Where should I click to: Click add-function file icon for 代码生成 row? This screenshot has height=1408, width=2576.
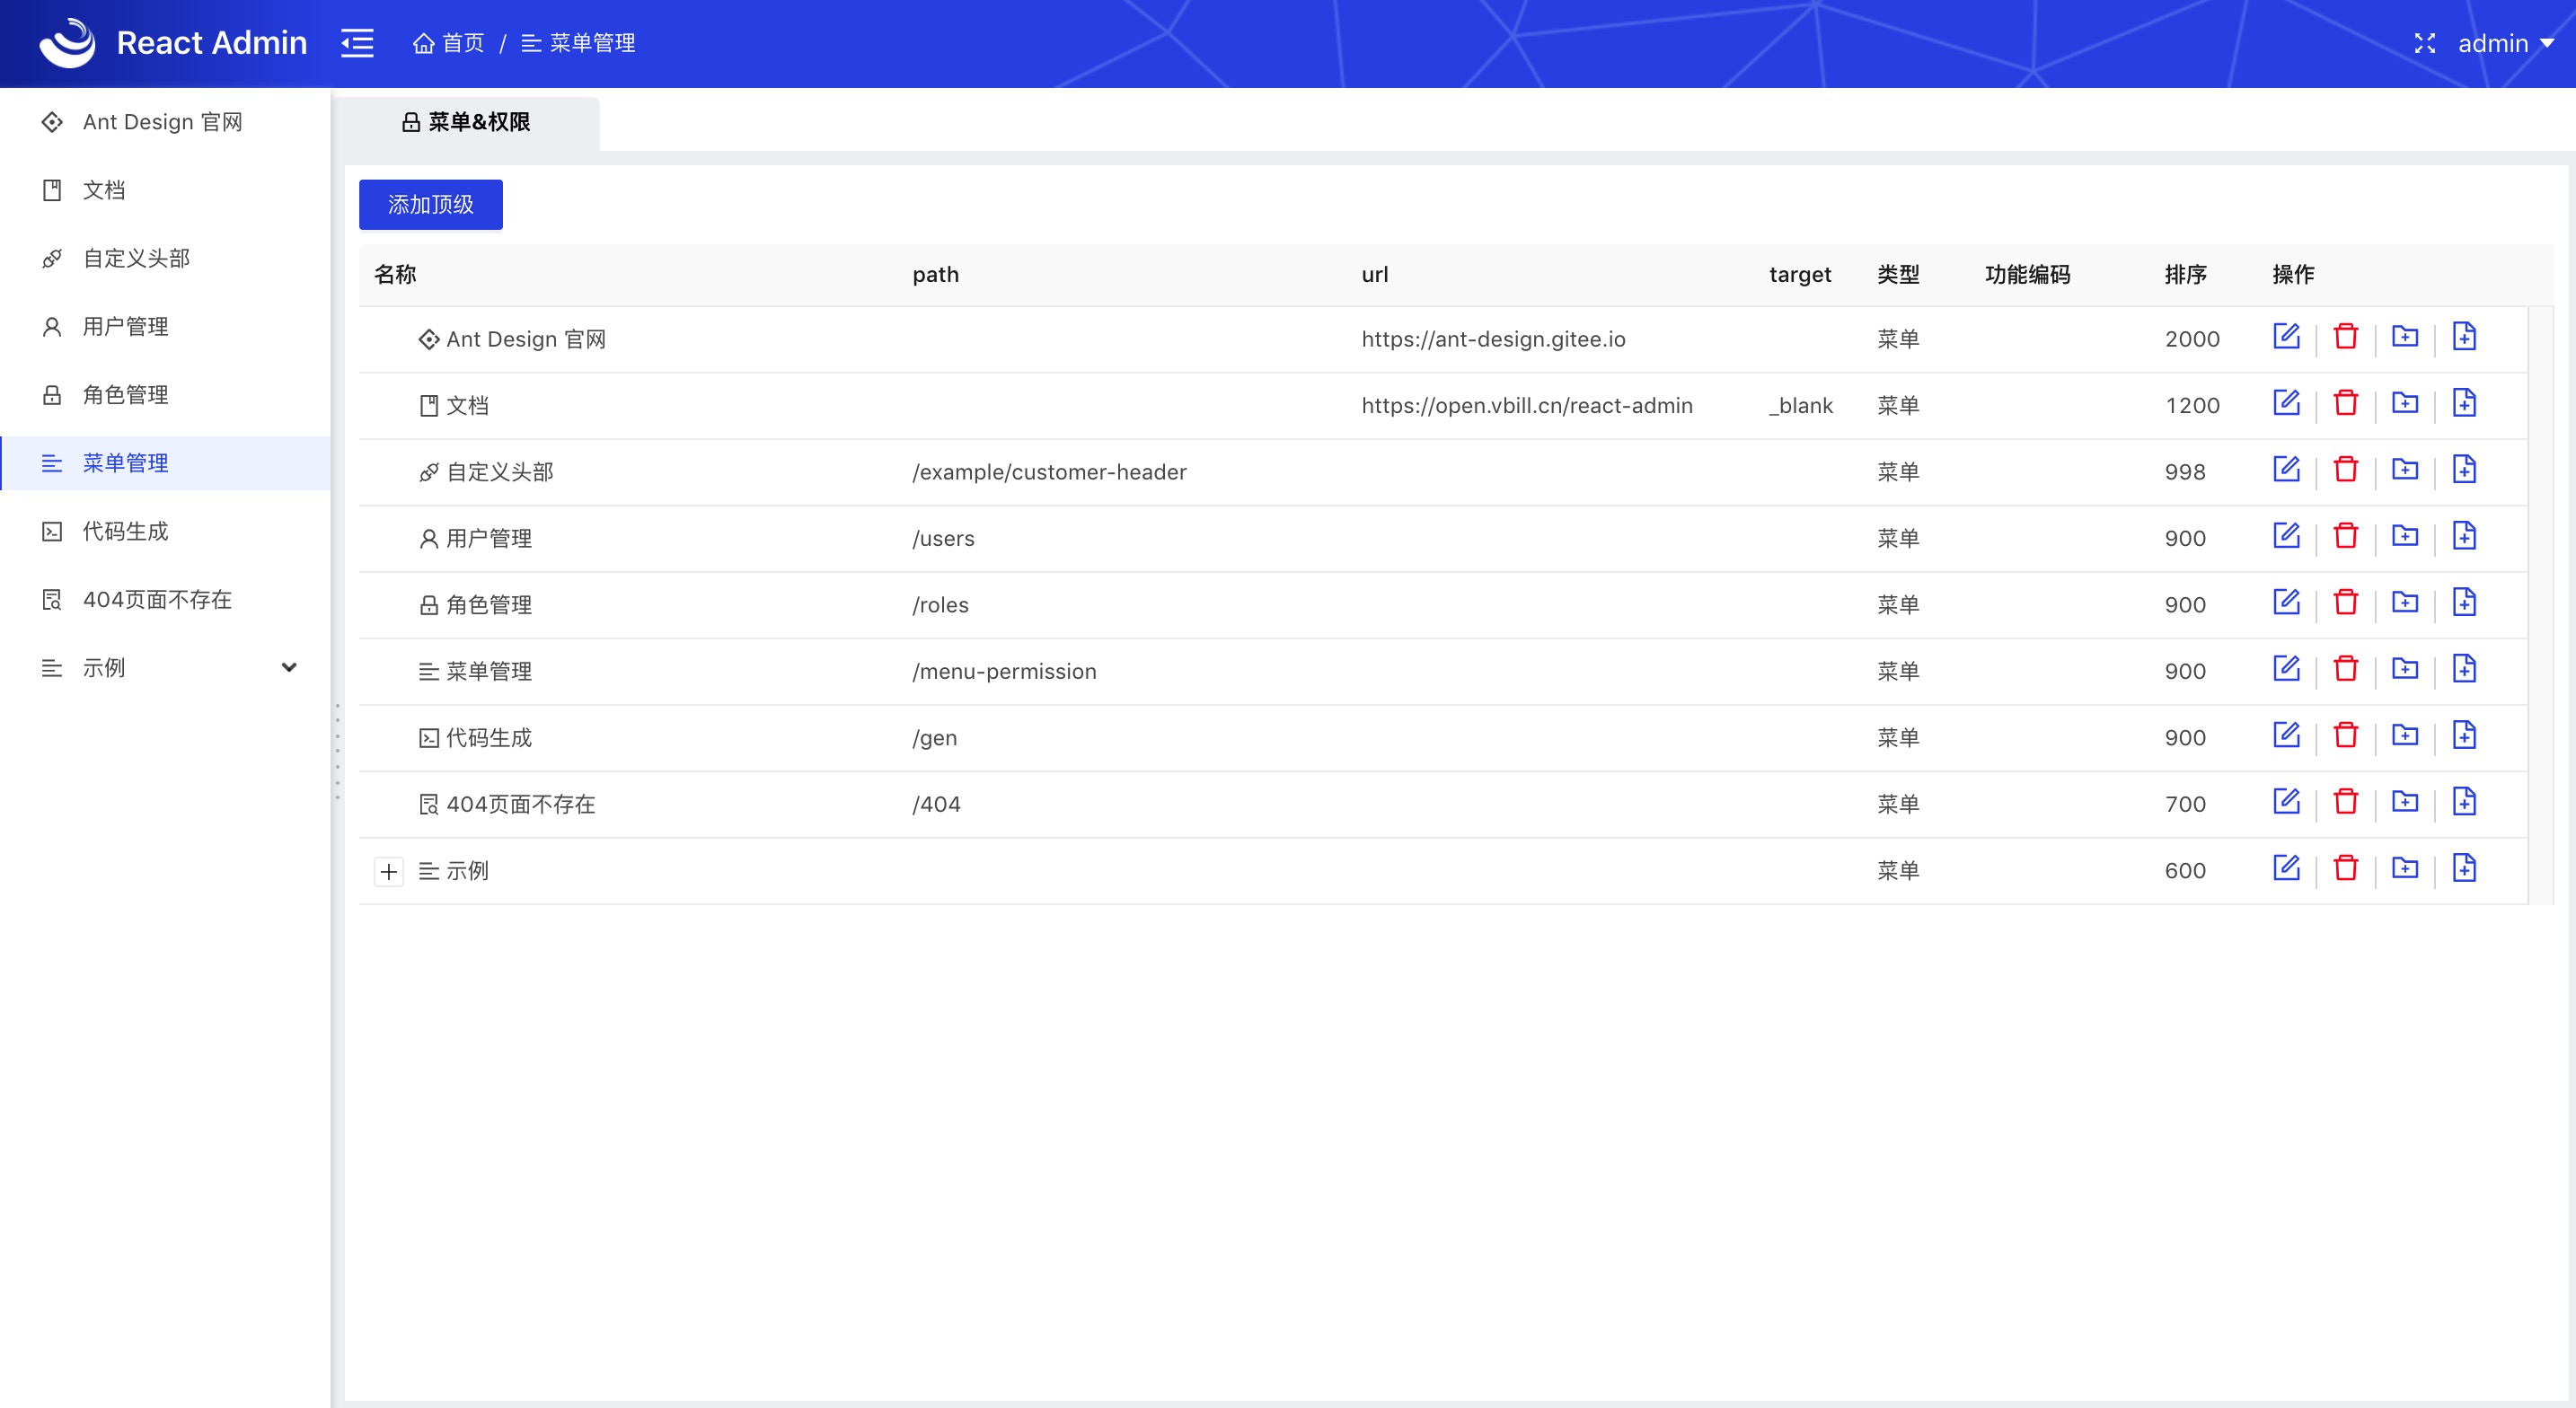2464,735
